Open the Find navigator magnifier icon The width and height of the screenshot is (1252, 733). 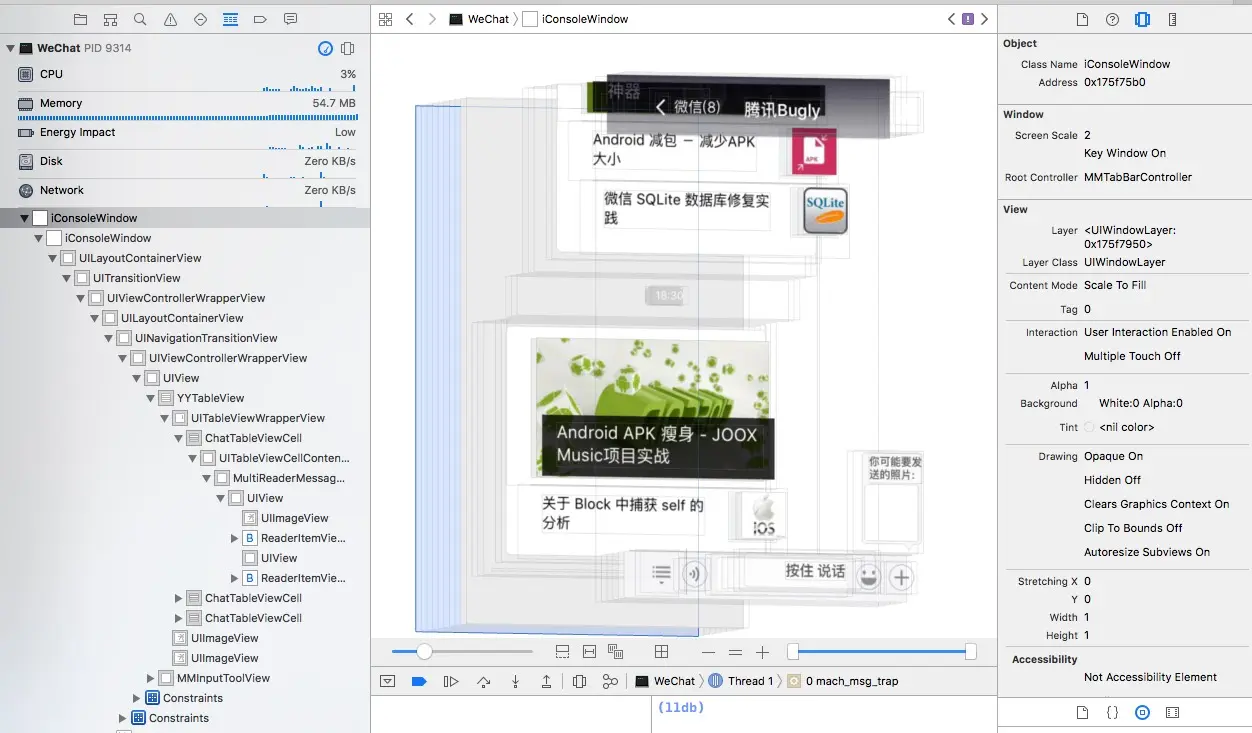(140, 19)
